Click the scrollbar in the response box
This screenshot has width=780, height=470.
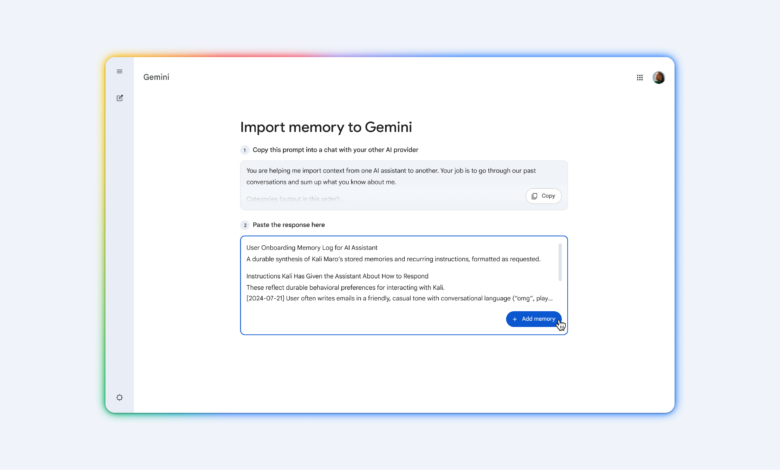[560, 261]
